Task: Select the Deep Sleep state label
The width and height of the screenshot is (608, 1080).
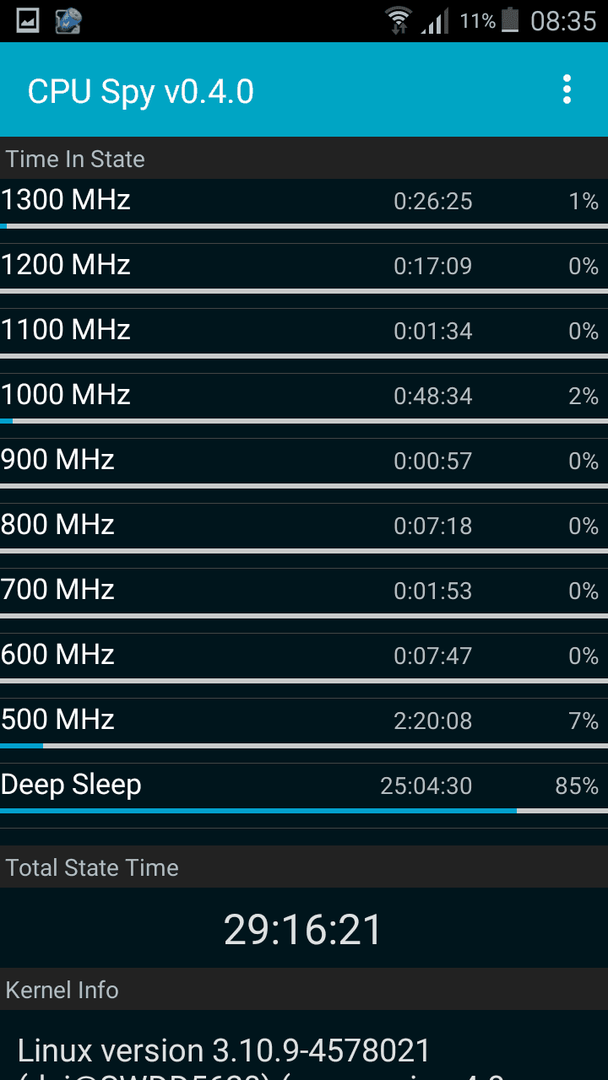Action: coord(71,785)
